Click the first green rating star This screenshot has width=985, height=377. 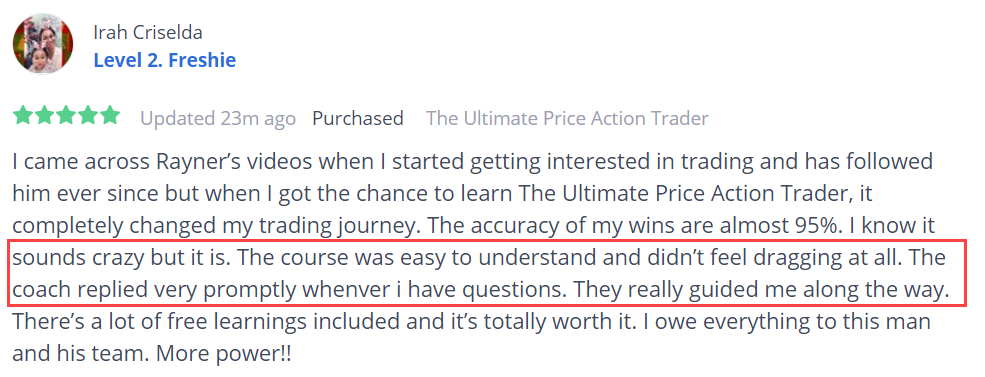pyautogui.click(x=23, y=116)
